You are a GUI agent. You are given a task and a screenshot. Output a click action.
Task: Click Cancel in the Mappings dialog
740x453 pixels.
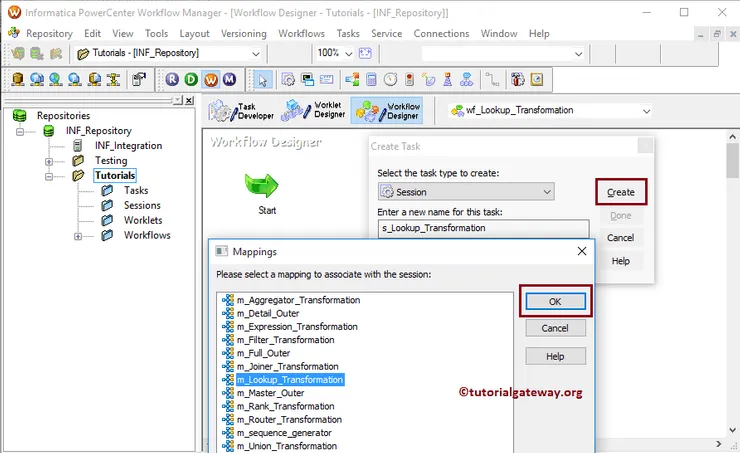click(555, 328)
